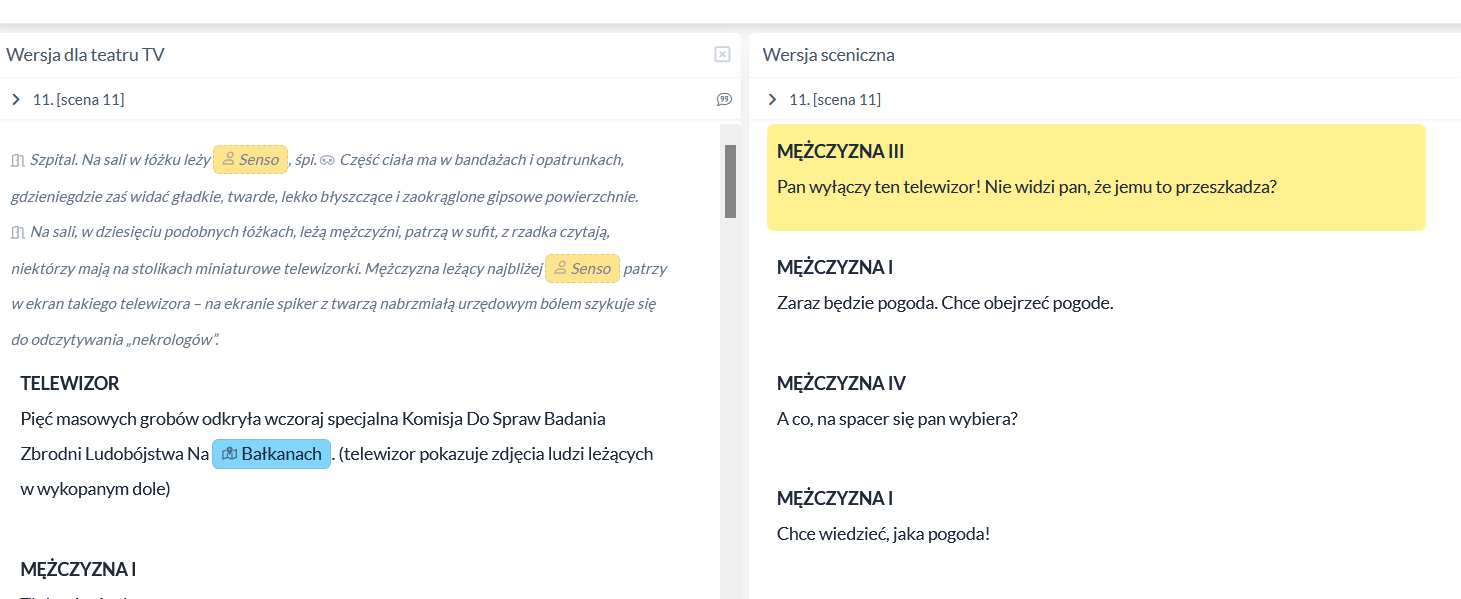Click "11. [scena 11]" label in TV version
Image resolution: width=1461 pixels, height=599 pixels.
point(78,99)
